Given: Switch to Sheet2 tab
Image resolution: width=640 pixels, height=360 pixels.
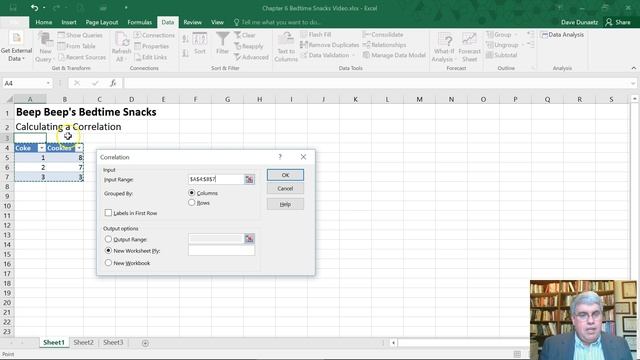Looking at the screenshot, I should (x=84, y=342).
